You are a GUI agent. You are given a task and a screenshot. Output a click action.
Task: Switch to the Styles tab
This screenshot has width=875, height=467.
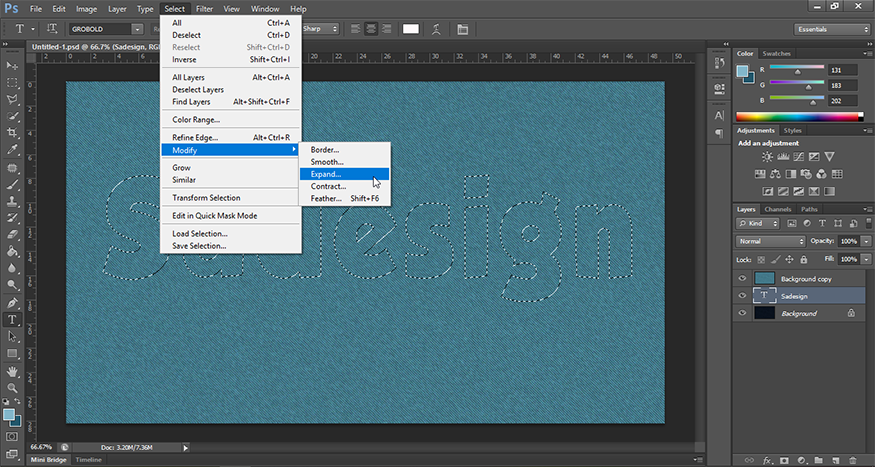pos(792,131)
